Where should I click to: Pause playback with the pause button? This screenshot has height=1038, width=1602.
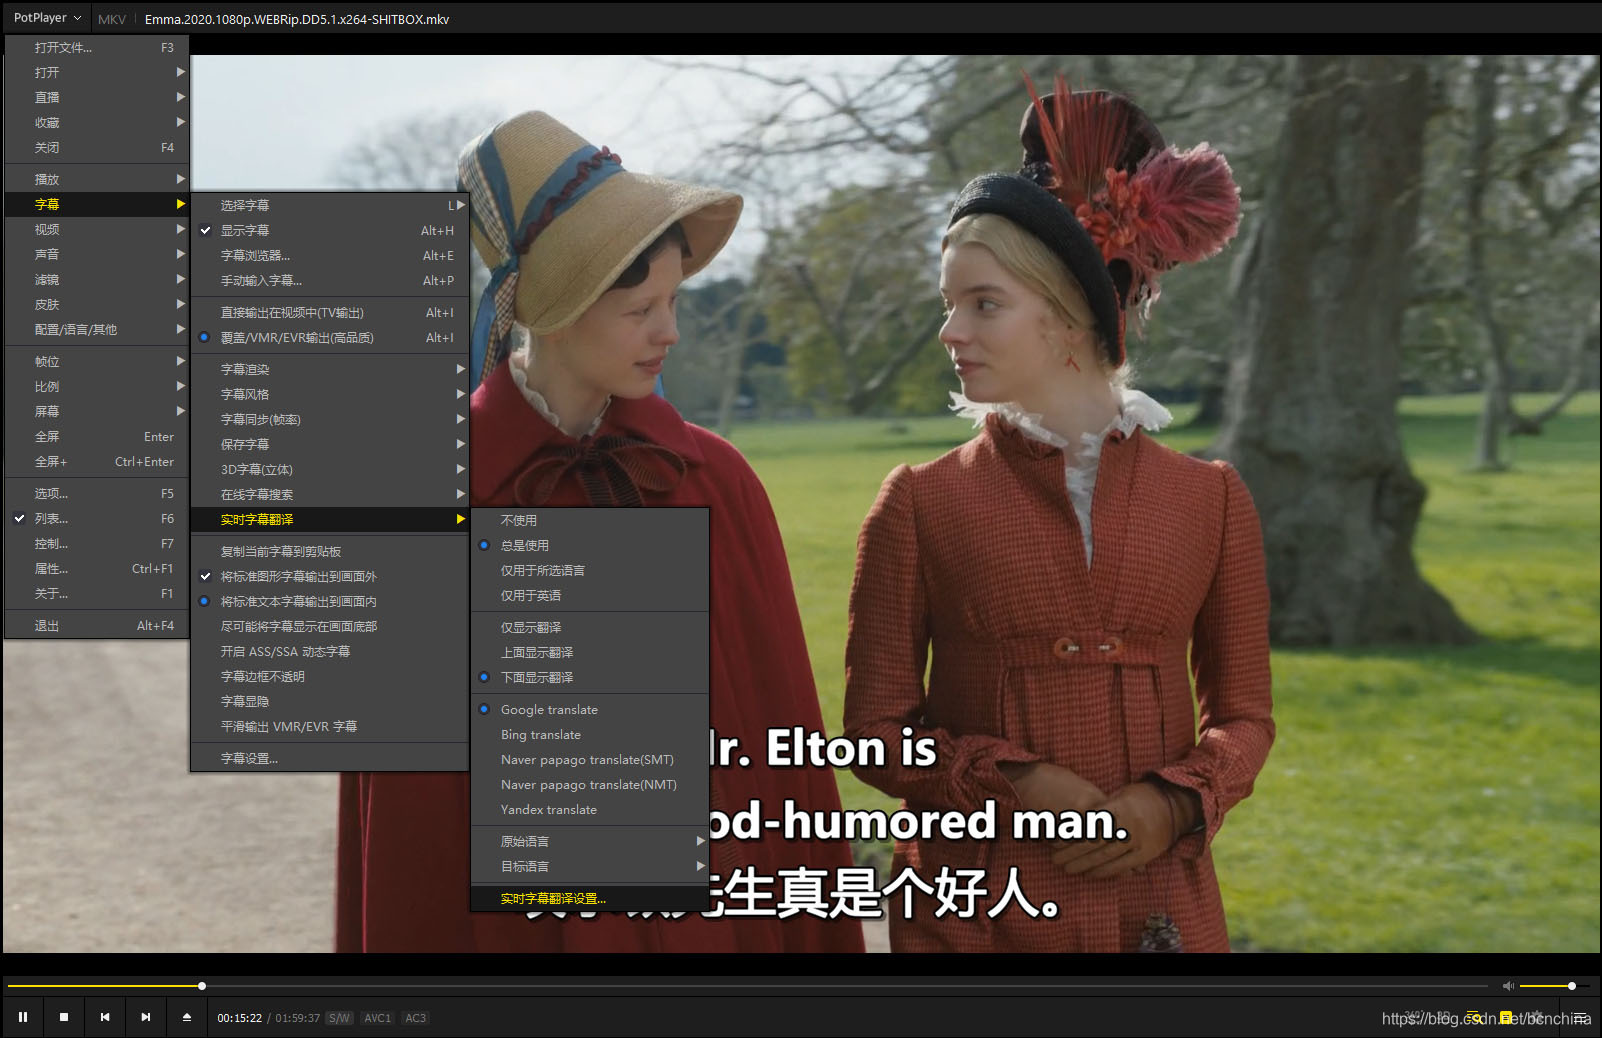(x=23, y=1017)
